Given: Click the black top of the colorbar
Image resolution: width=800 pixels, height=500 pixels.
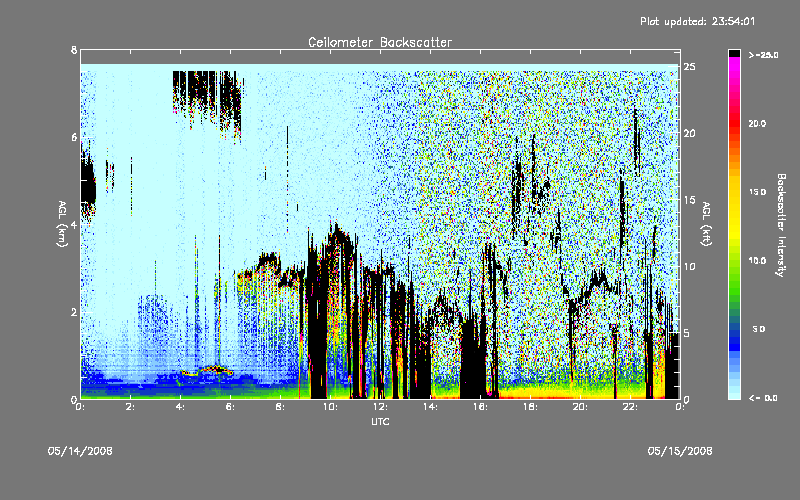Looking at the screenshot, I should coord(734,53).
